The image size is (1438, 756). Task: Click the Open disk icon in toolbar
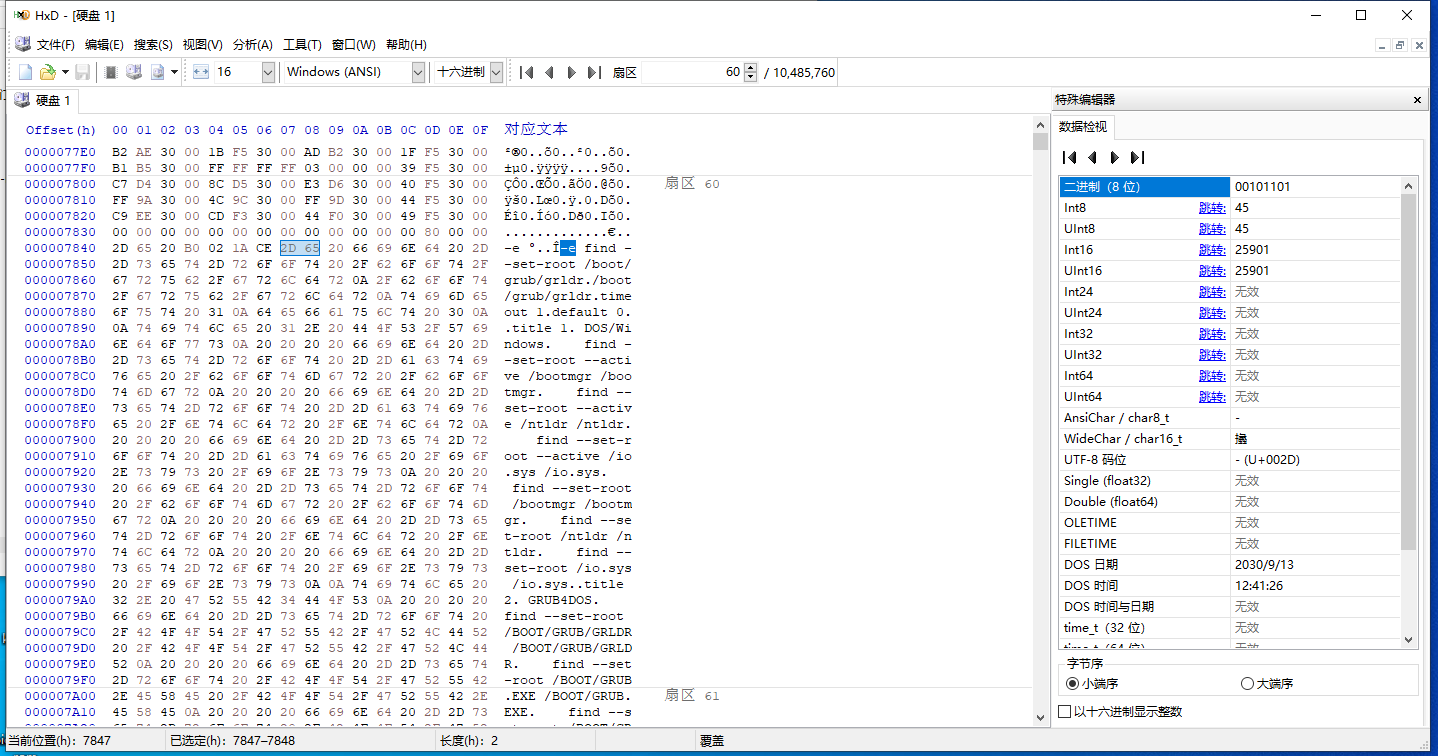pos(133,72)
